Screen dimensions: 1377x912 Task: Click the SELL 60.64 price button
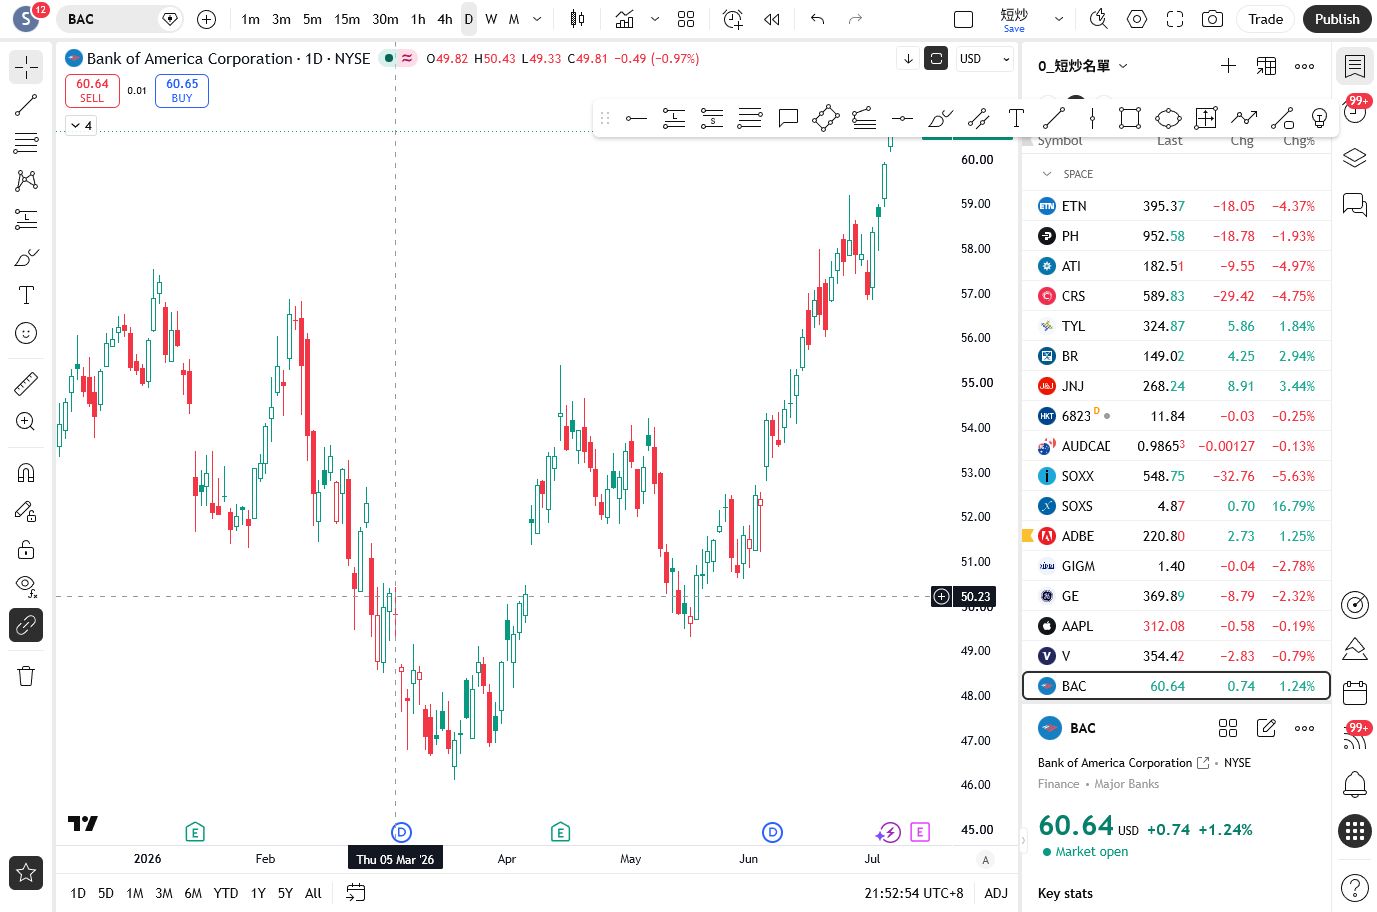[92, 90]
